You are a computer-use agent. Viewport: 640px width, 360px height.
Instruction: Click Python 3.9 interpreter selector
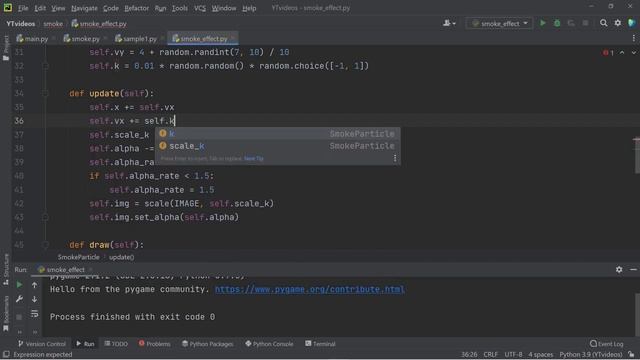tap(591, 355)
